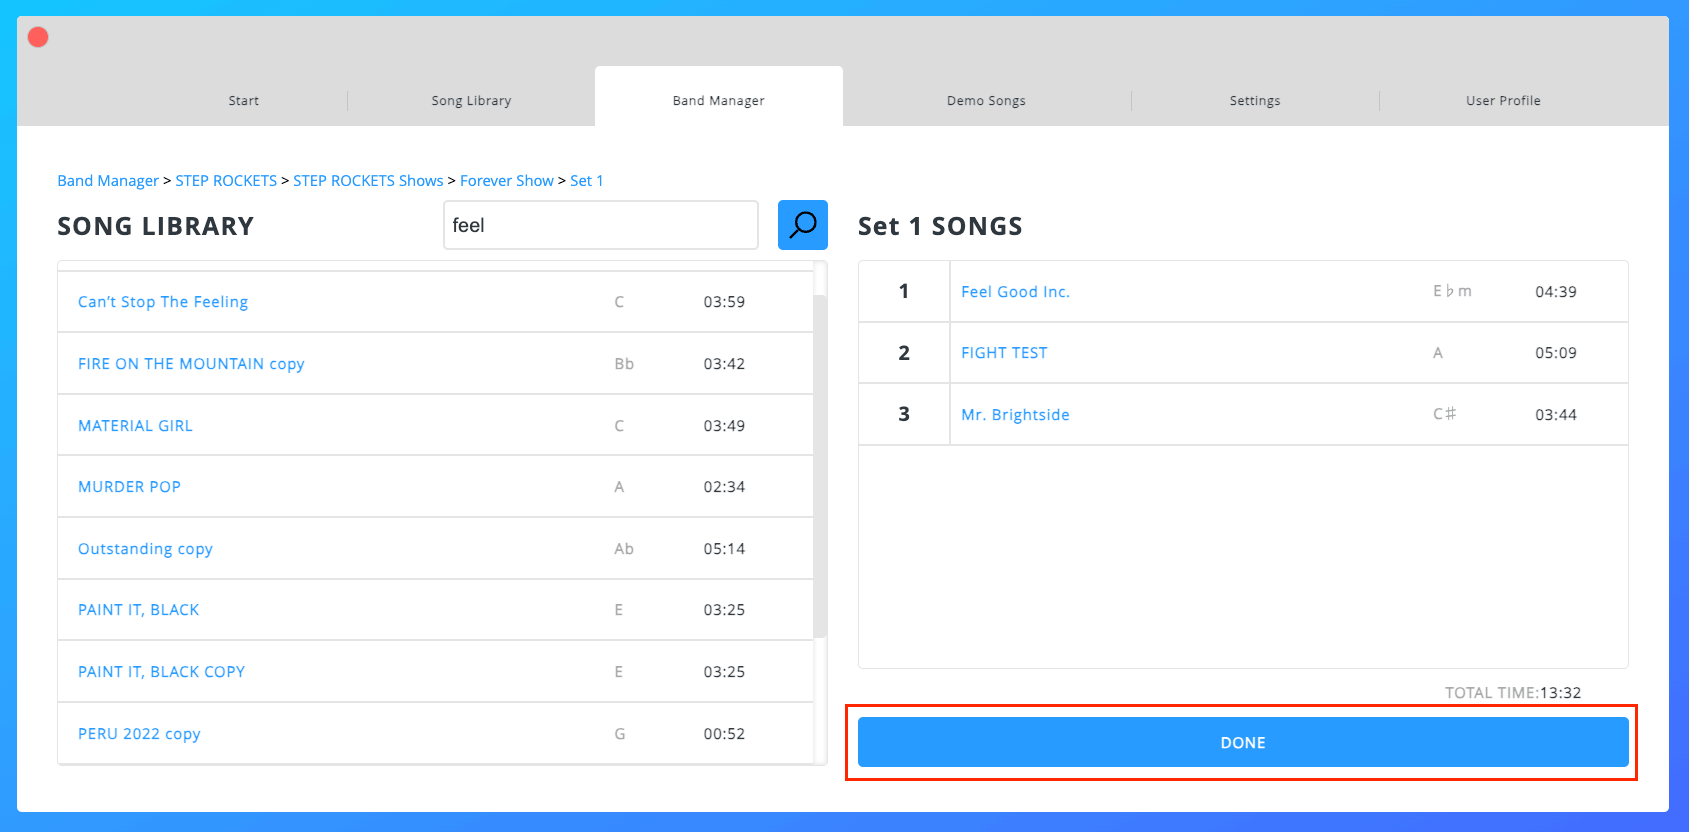This screenshot has width=1689, height=832.
Task: Select the Start tab
Action: (x=243, y=101)
